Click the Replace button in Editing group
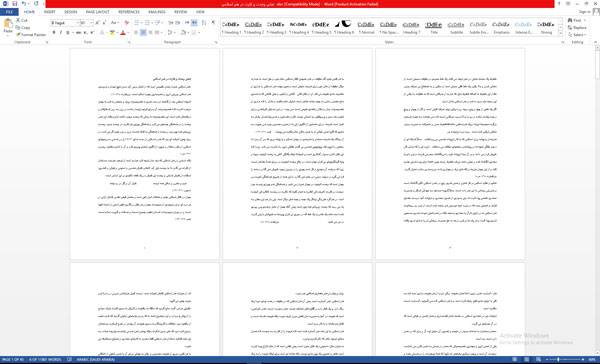The width and height of the screenshot is (600, 364). click(577, 28)
